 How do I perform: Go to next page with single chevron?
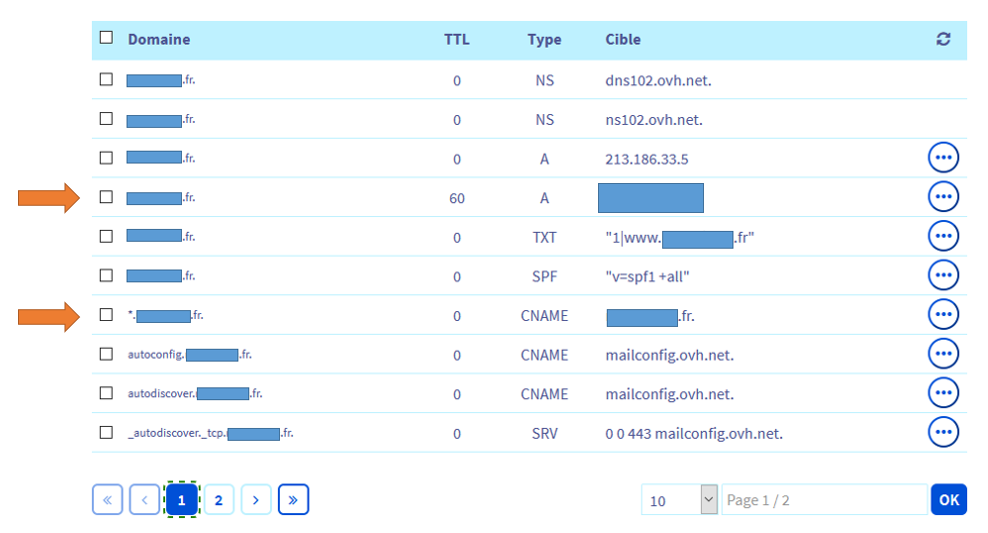[x=256, y=500]
